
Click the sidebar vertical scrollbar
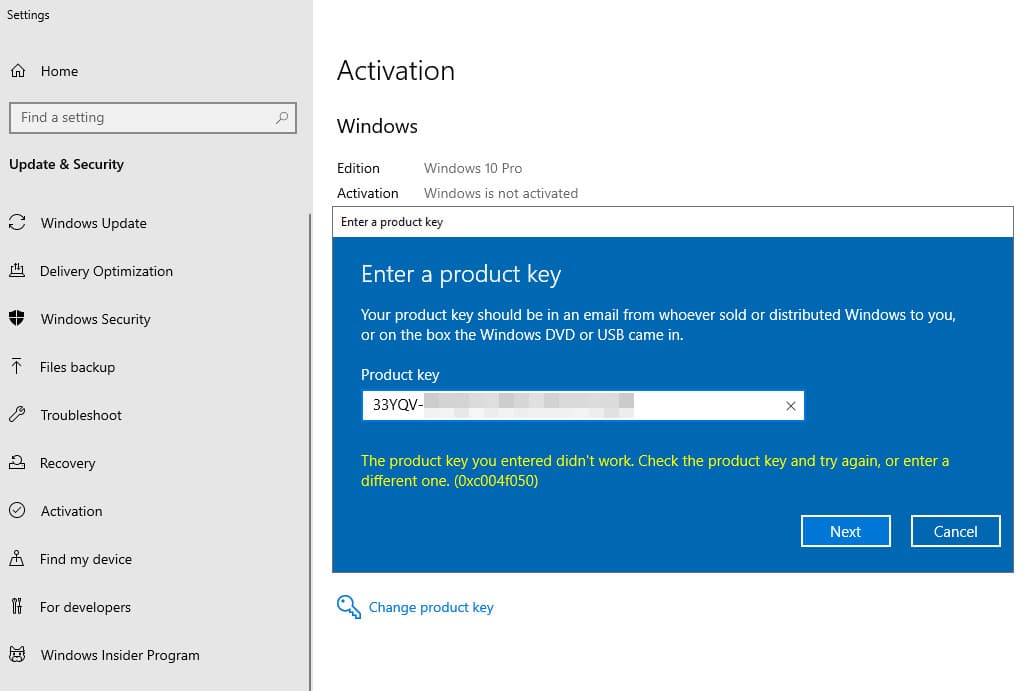(310, 451)
